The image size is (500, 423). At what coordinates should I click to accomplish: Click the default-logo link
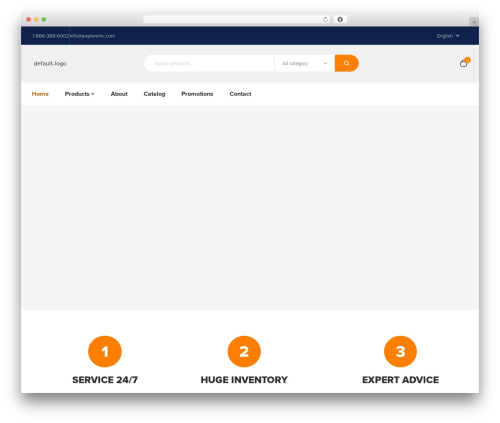point(50,63)
